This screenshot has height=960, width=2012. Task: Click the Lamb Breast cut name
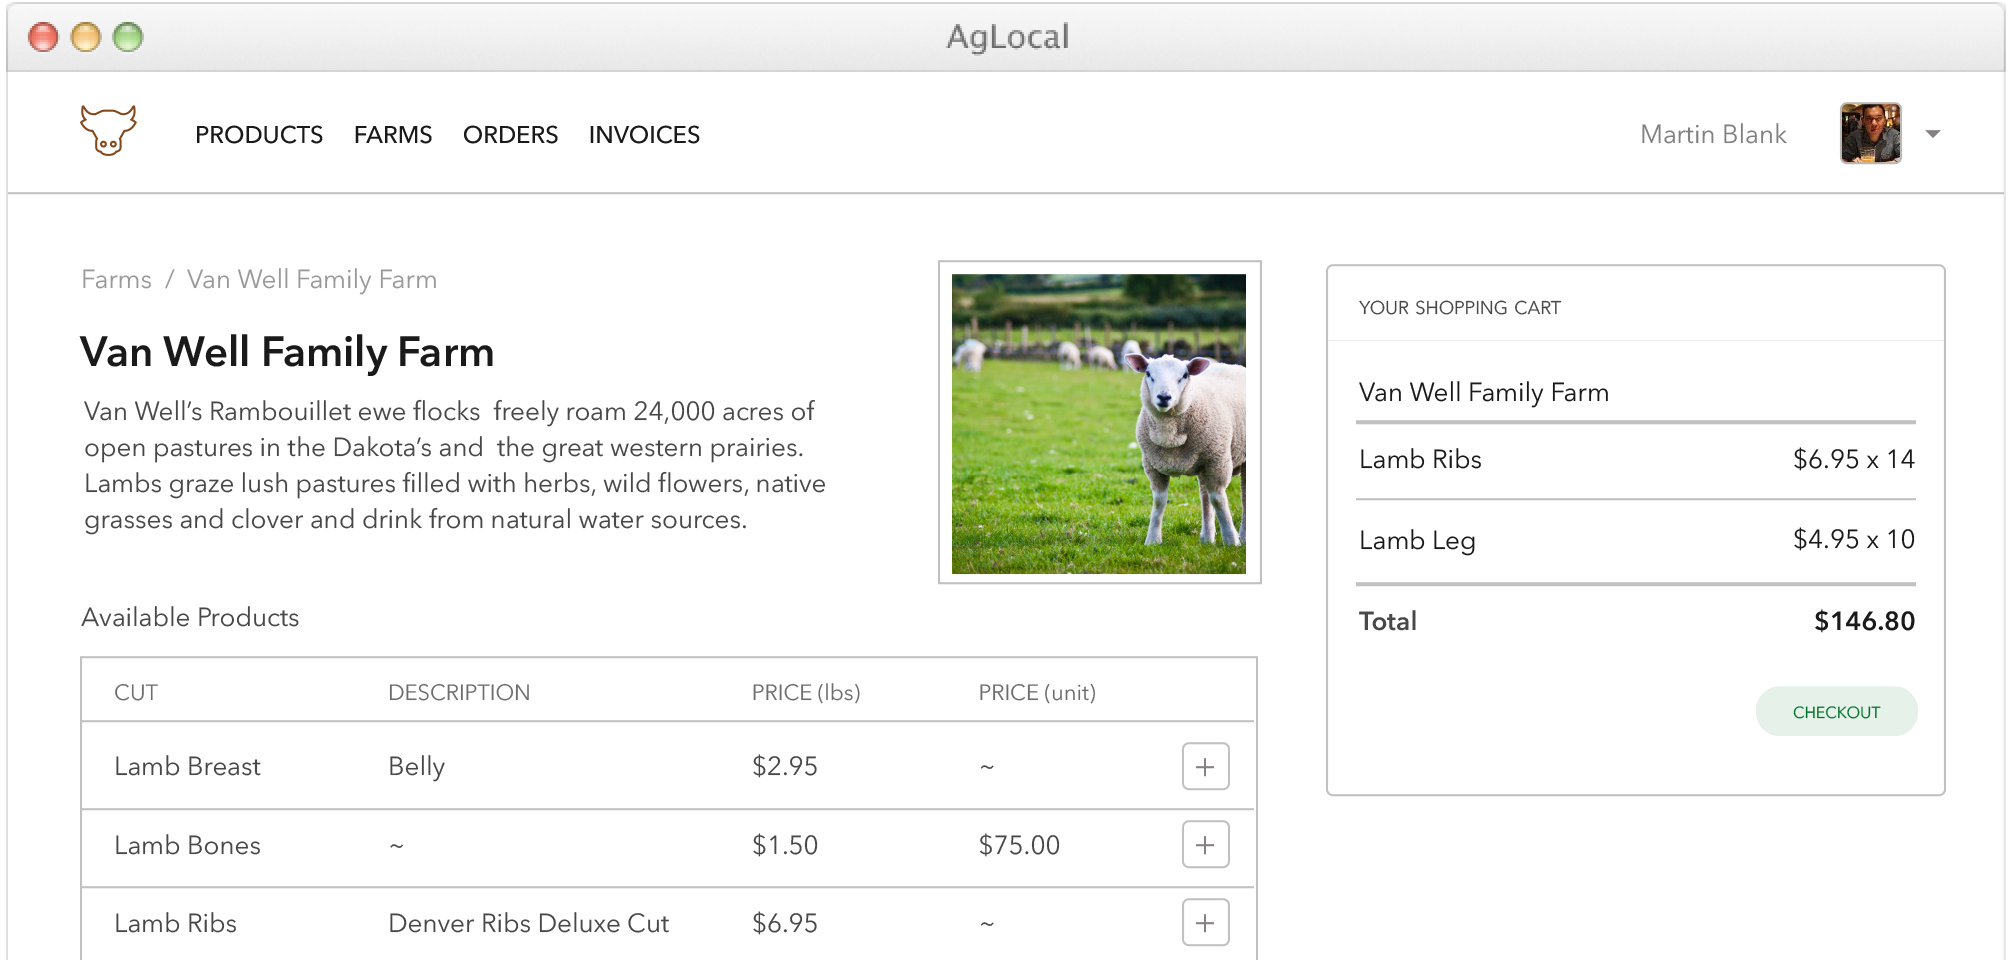pos(187,767)
